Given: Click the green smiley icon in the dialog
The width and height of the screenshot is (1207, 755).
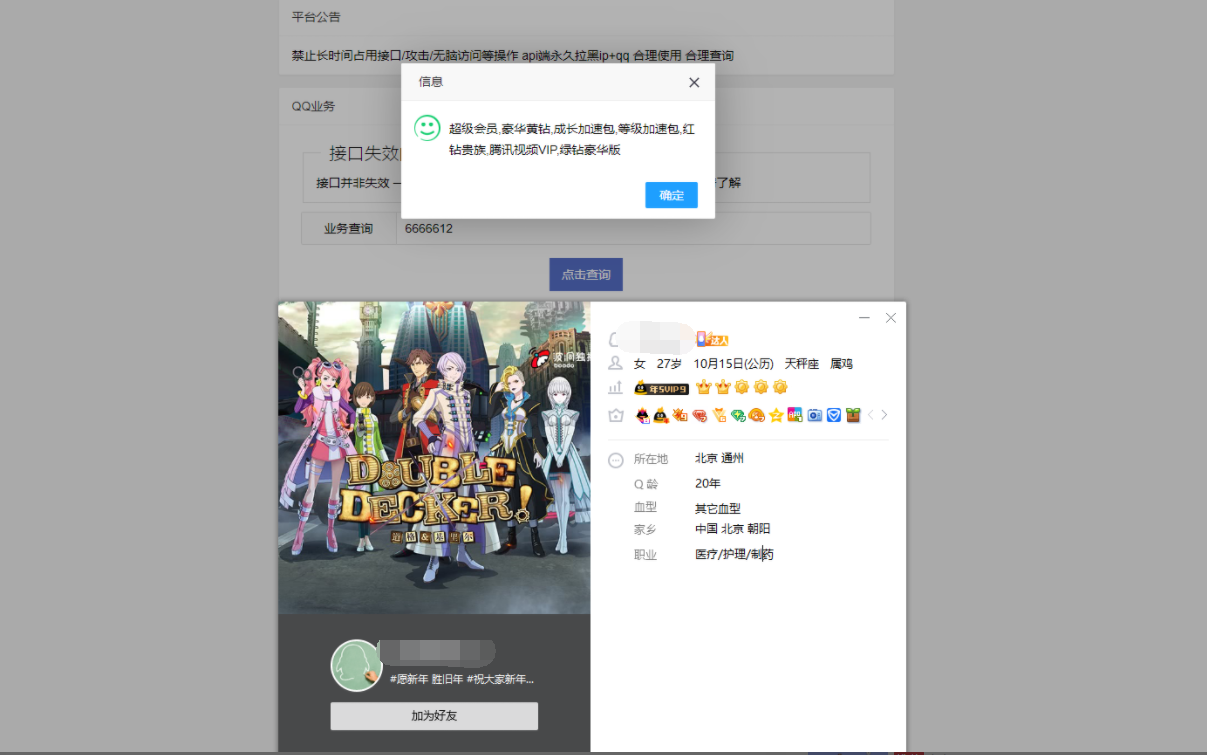Looking at the screenshot, I should (428, 128).
